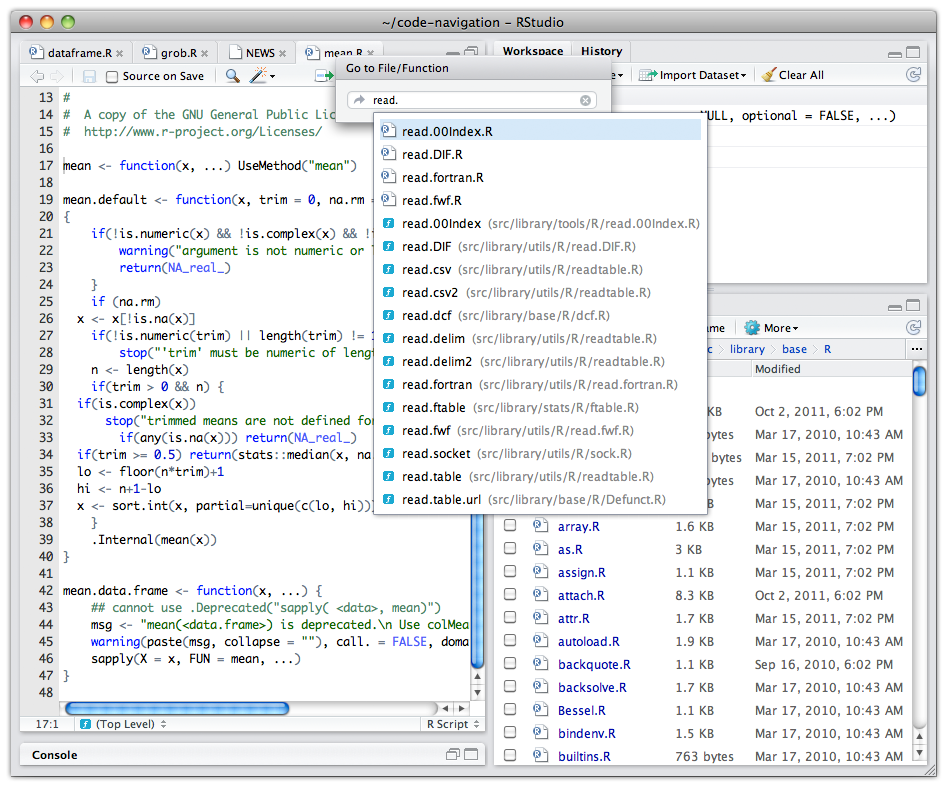Viewport: 947px width, 787px height.
Task: Open the R Script file type selector
Action: [453, 724]
